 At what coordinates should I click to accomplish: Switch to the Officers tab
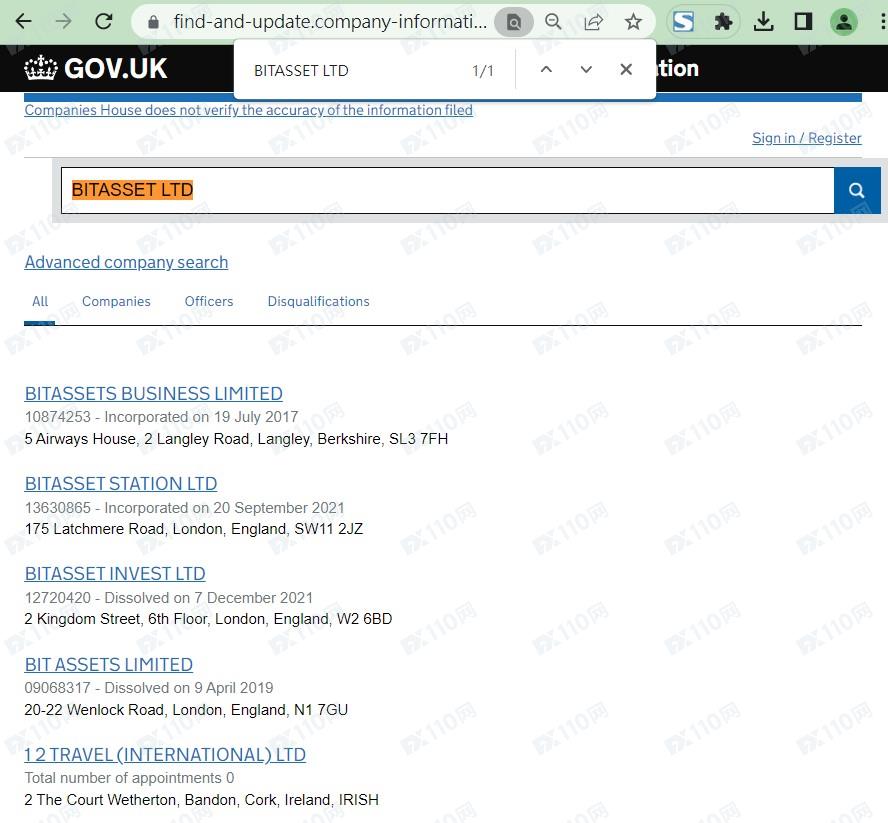[x=209, y=301]
